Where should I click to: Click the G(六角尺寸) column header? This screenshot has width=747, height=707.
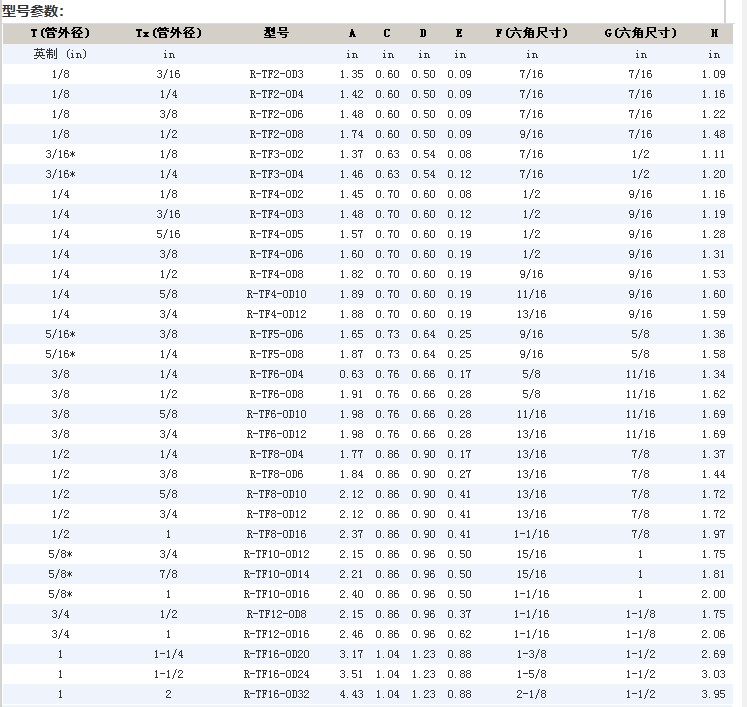pyautogui.click(x=640, y=33)
